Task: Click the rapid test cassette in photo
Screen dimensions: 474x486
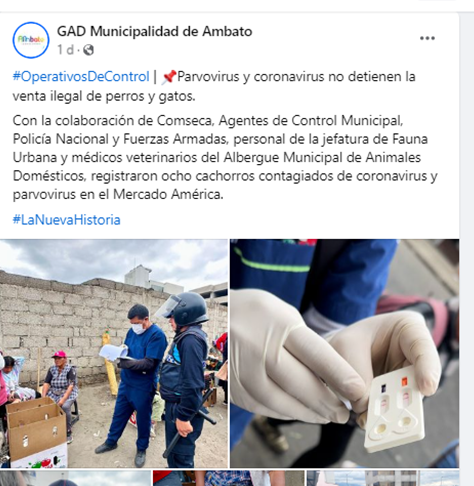Action: (395, 409)
